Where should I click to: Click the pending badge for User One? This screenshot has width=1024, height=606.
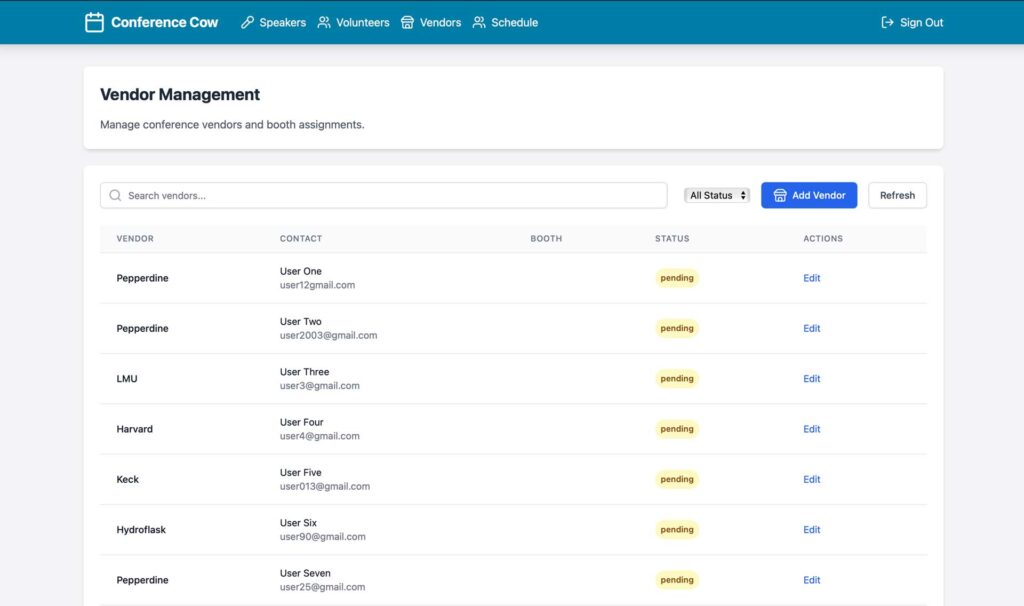point(677,278)
